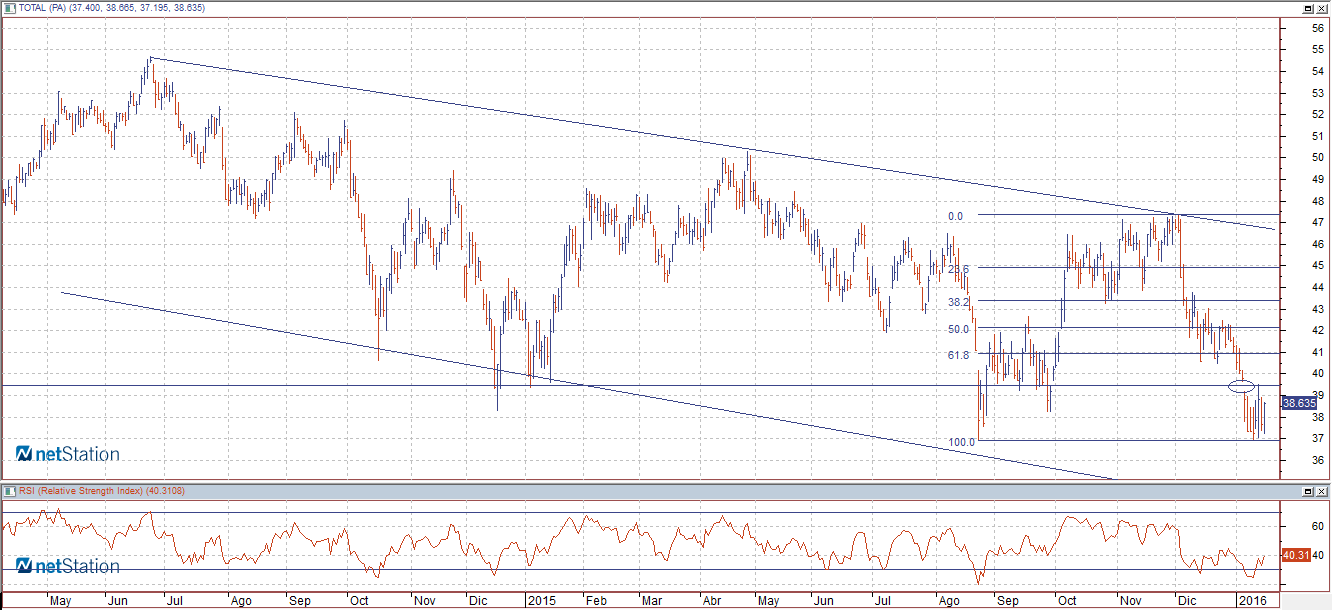Click the TOTAL chart panel icon
Viewport: 1332px width, 610px height.
pyautogui.click(x=9, y=7)
